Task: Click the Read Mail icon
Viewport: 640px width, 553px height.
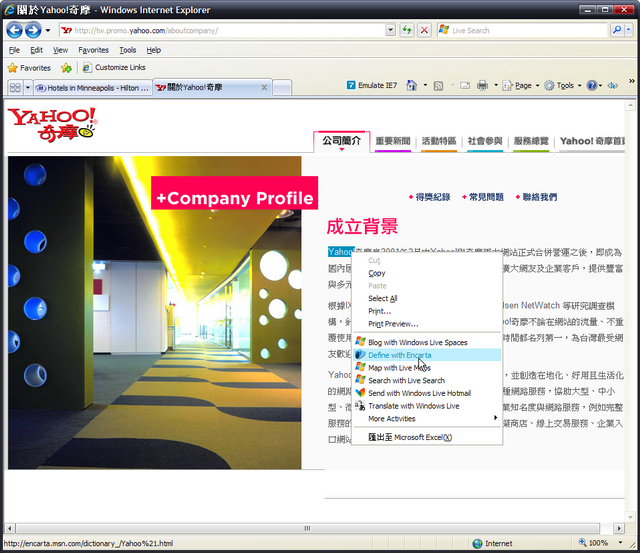Action: pos(465,86)
